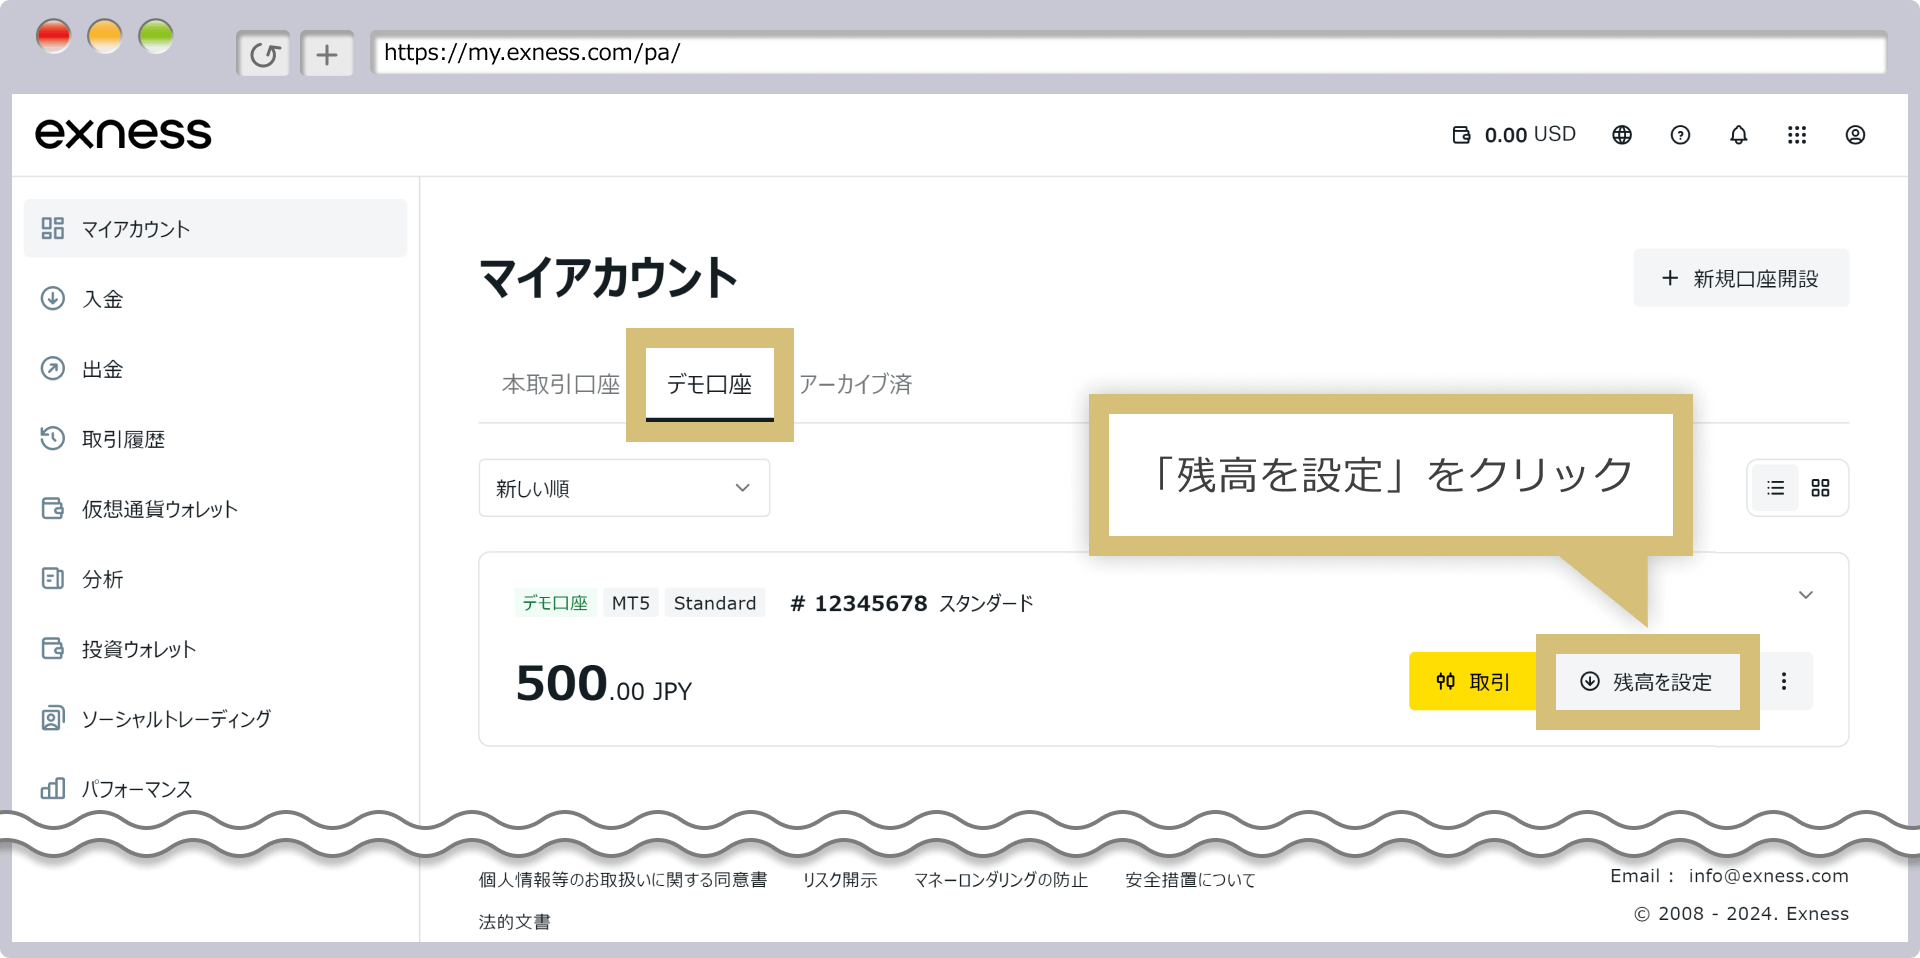Screen dimensions: 1920x958
Task: Open ソーシャルトレーディング in the sidebar
Action: 156,719
